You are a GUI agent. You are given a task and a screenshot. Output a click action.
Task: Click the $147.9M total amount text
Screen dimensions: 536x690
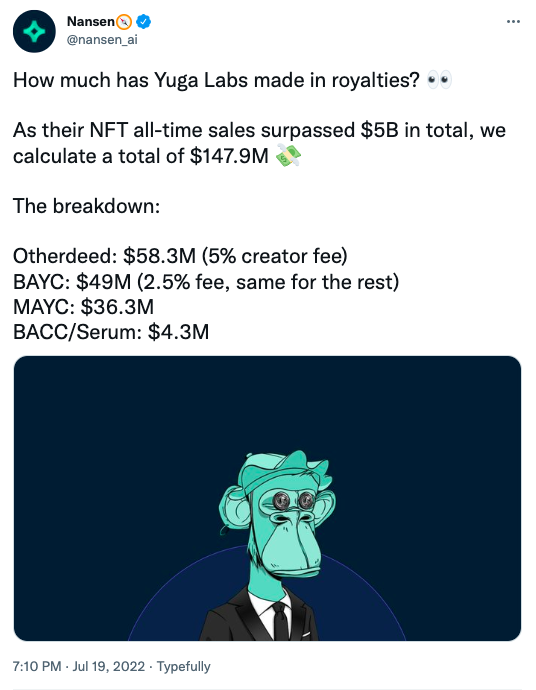point(229,156)
